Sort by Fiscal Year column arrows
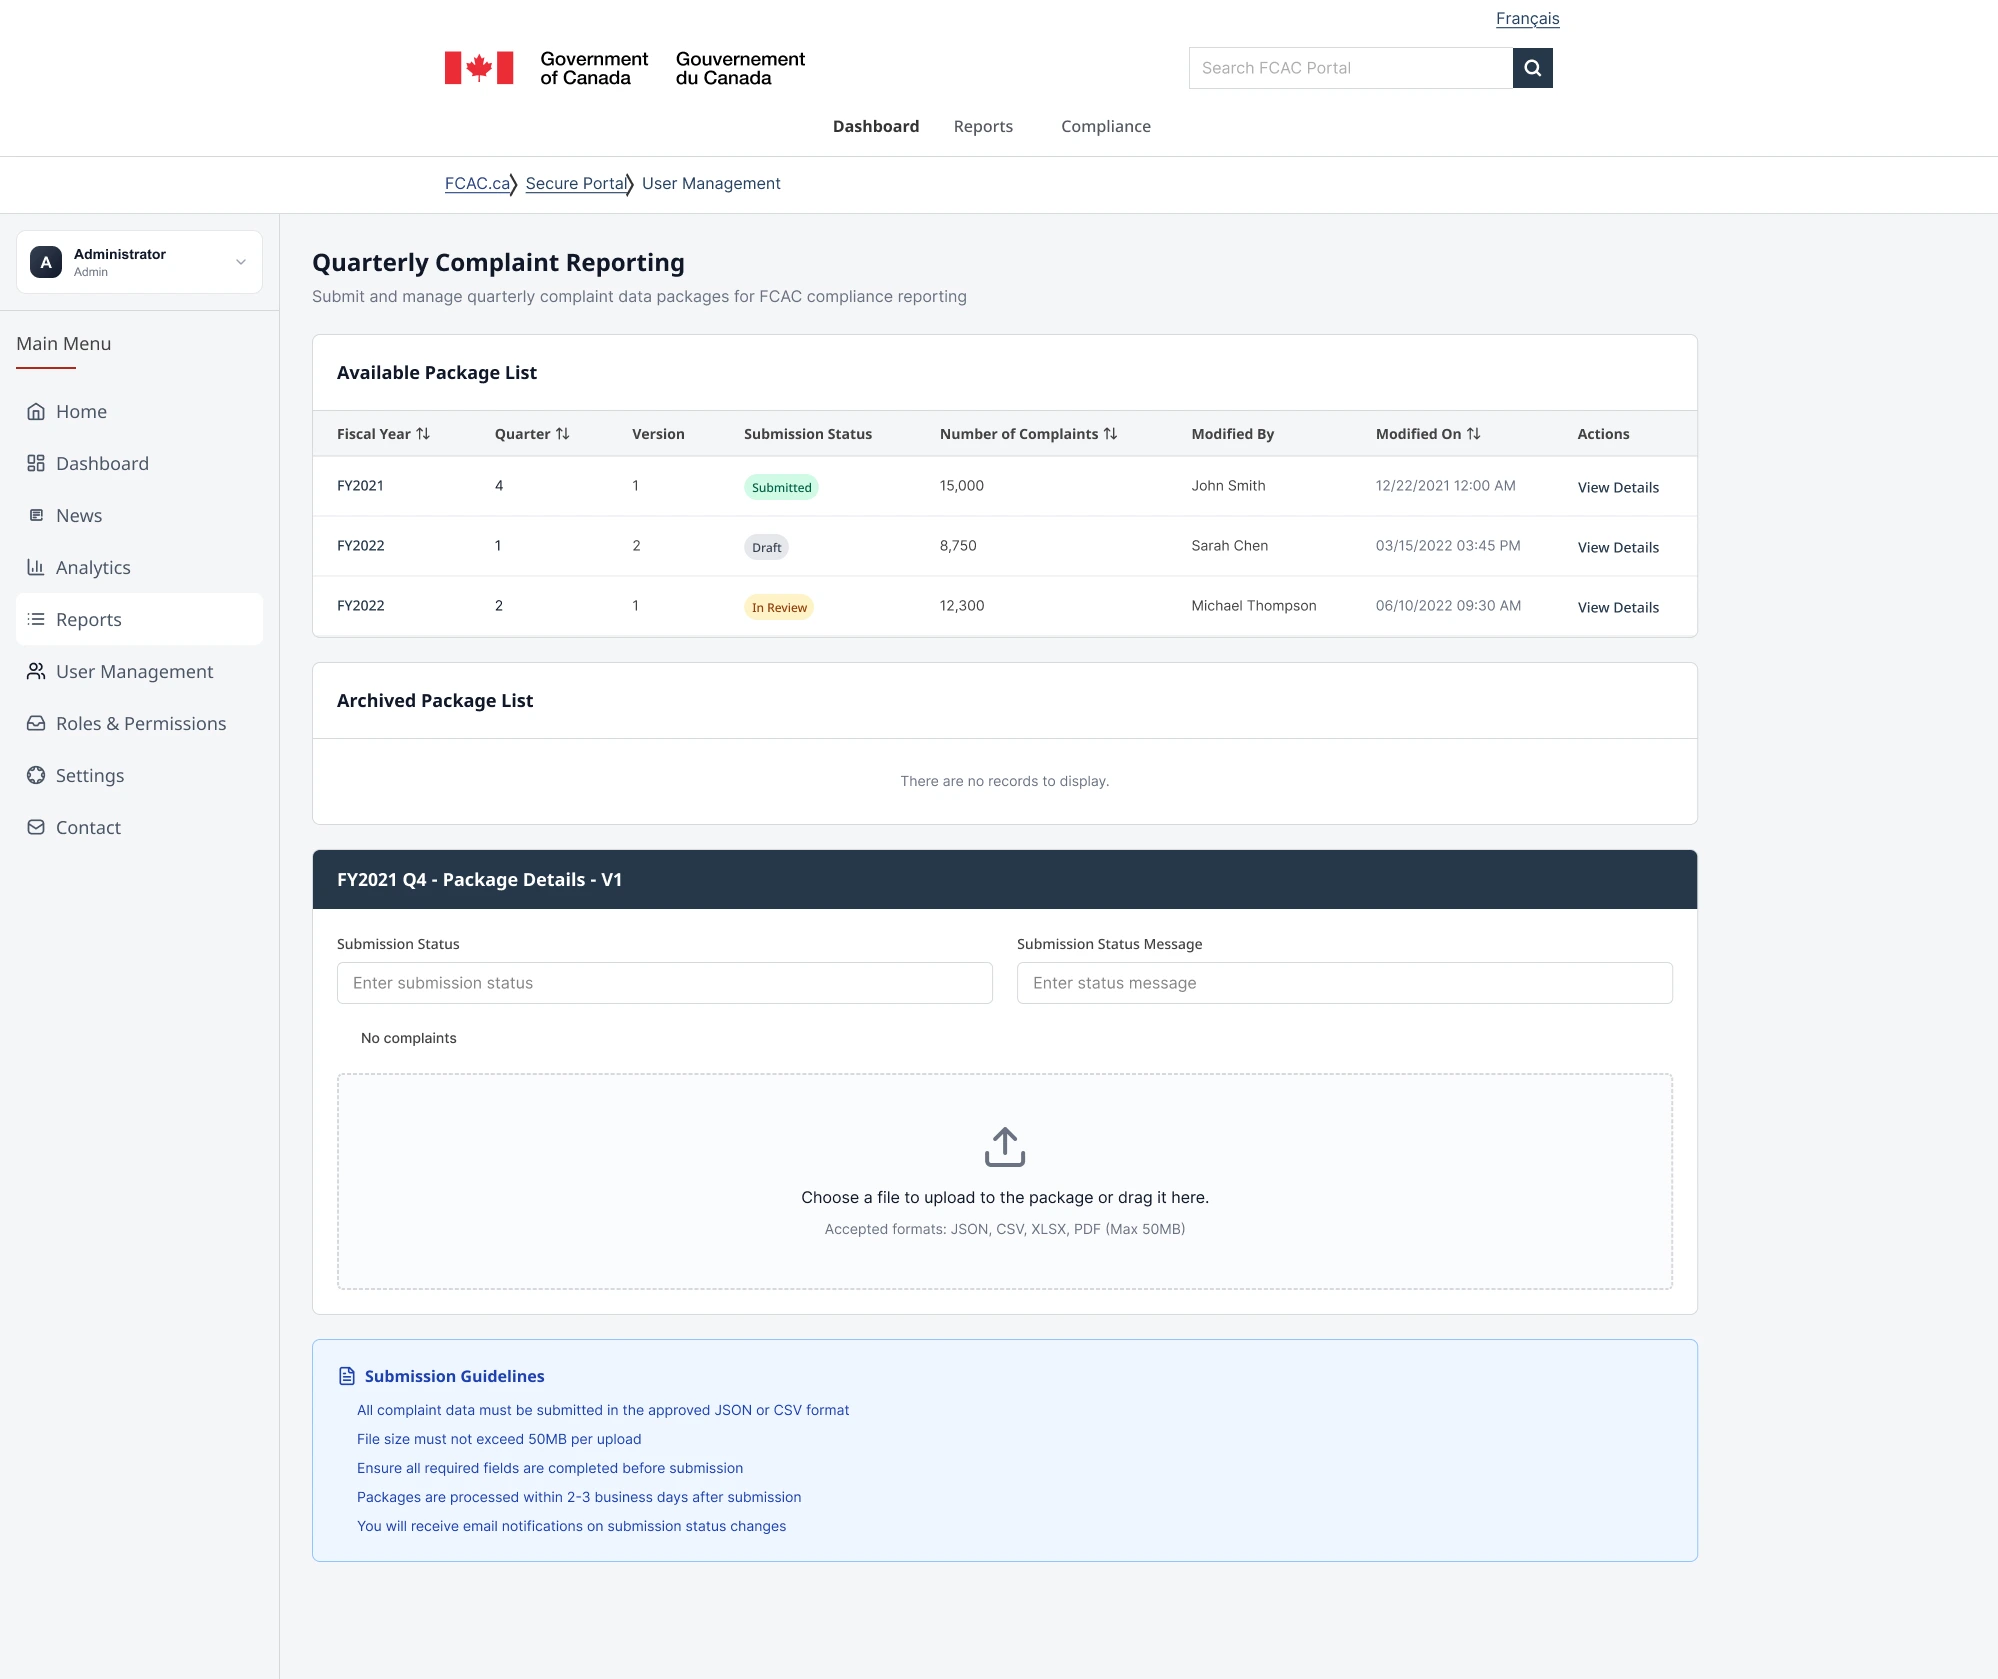Image resolution: width=1998 pixels, height=1679 pixels. (423, 434)
